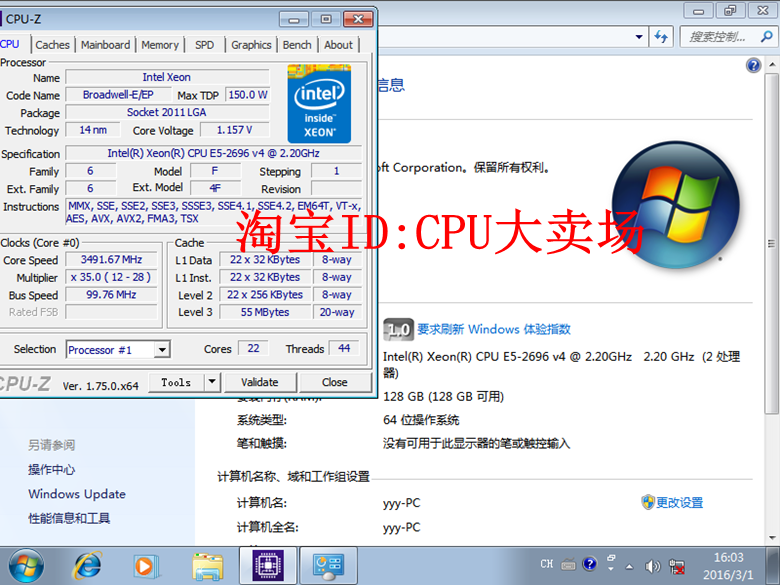Image resolution: width=780 pixels, height=585 pixels.
Task: Open the Mainboard tab
Action: 105,45
